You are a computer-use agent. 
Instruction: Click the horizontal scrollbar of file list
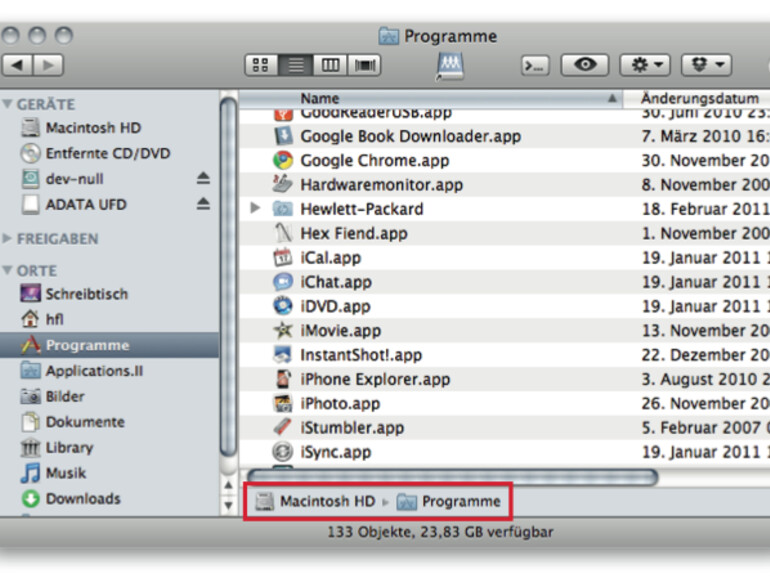click(452, 477)
